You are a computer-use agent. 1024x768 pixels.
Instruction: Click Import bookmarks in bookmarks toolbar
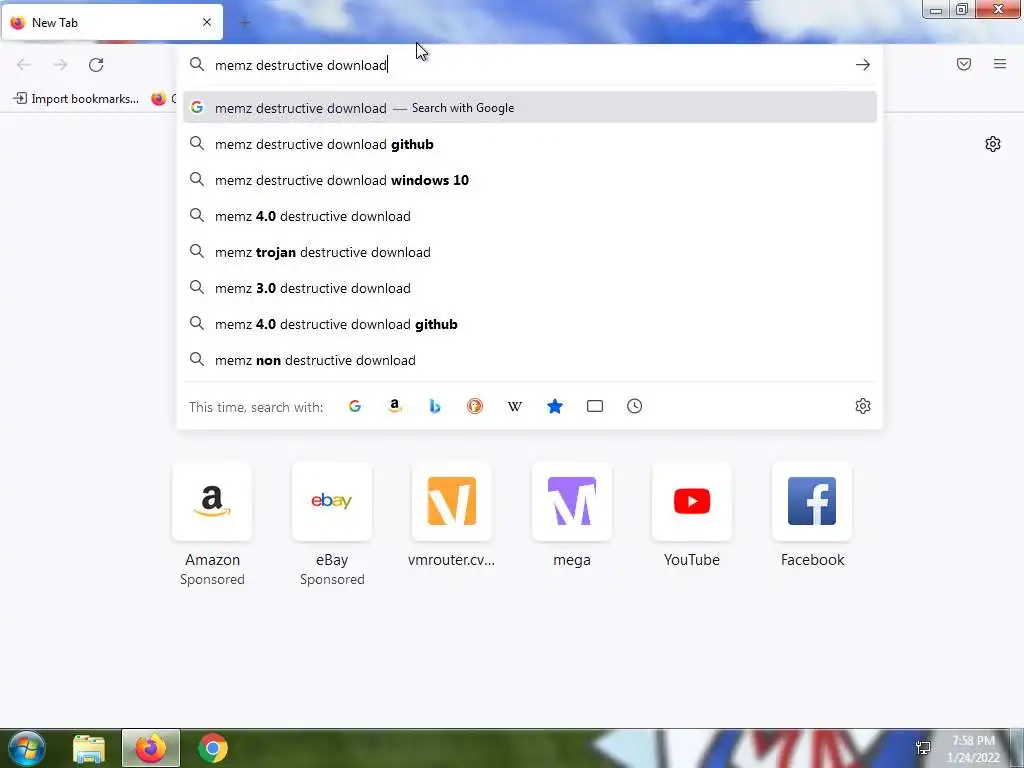coord(76,99)
